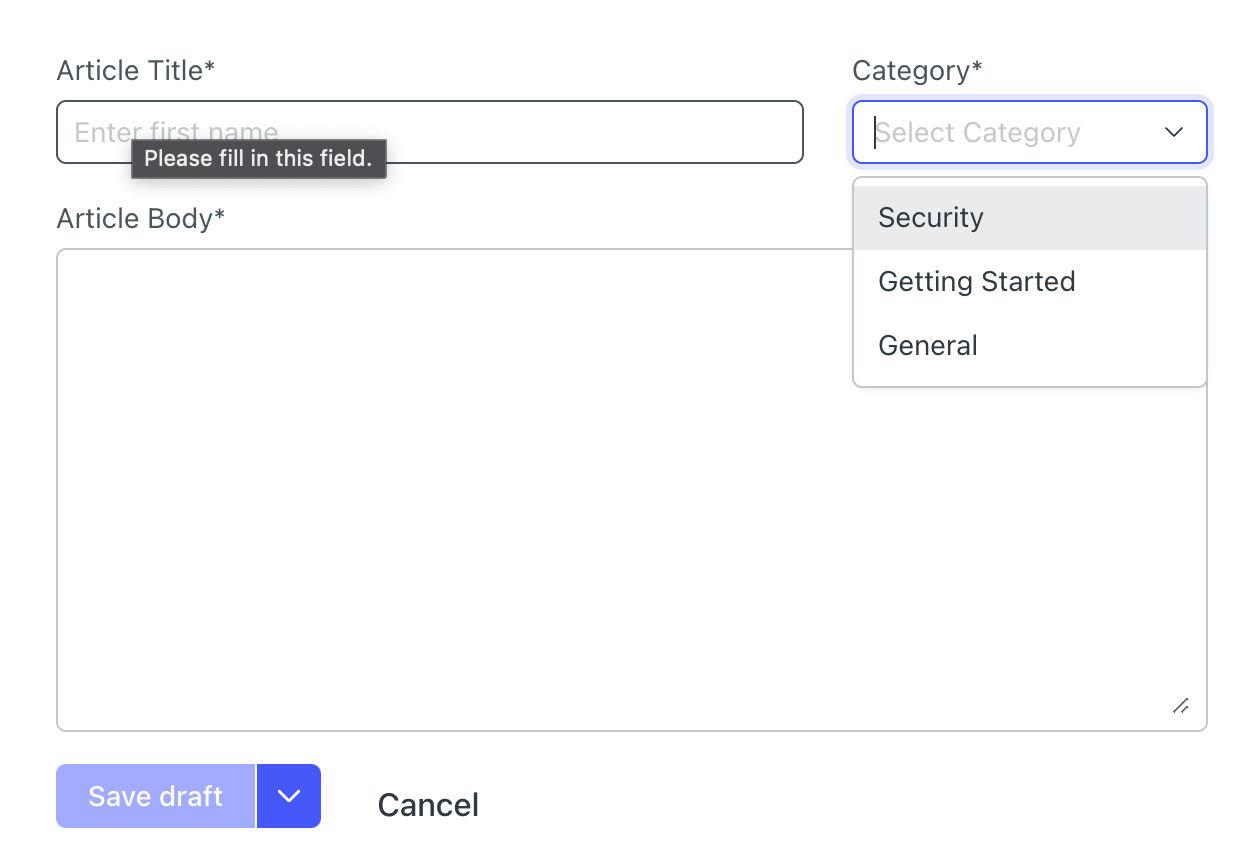Click the asterisk after Article Body label

coord(220,216)
